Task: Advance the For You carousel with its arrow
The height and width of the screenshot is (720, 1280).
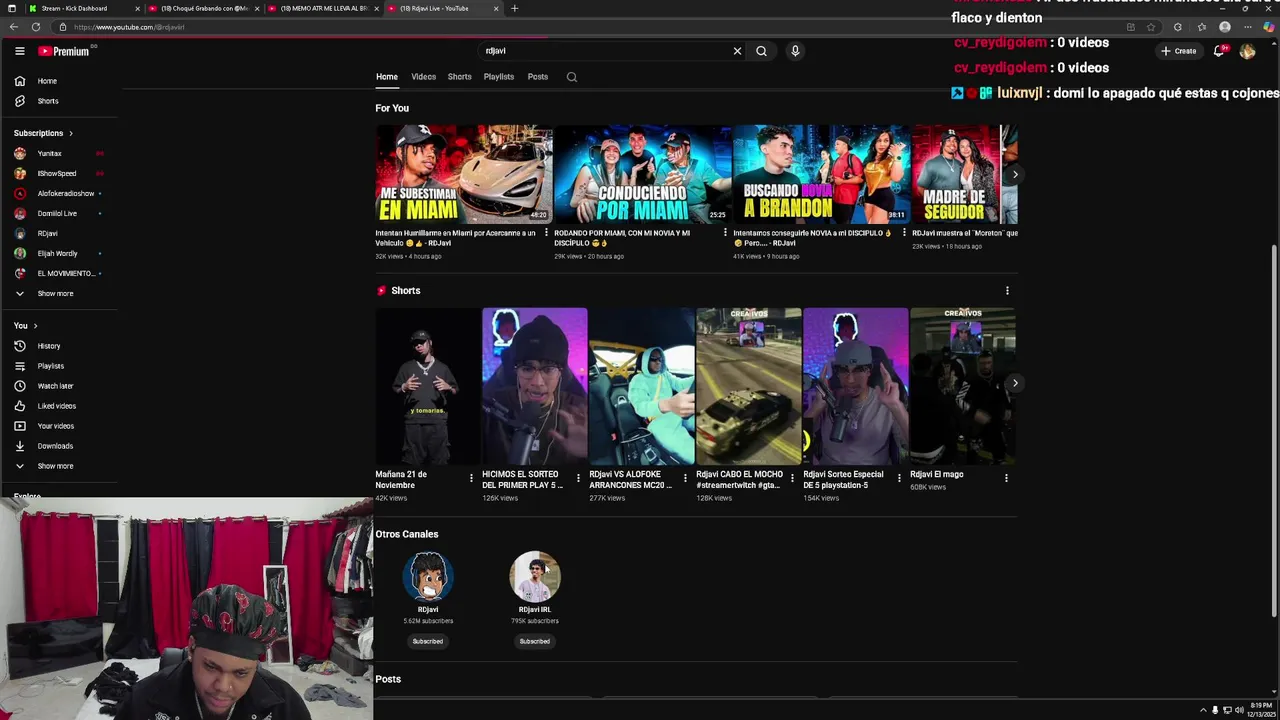Action: [1014, 175]
